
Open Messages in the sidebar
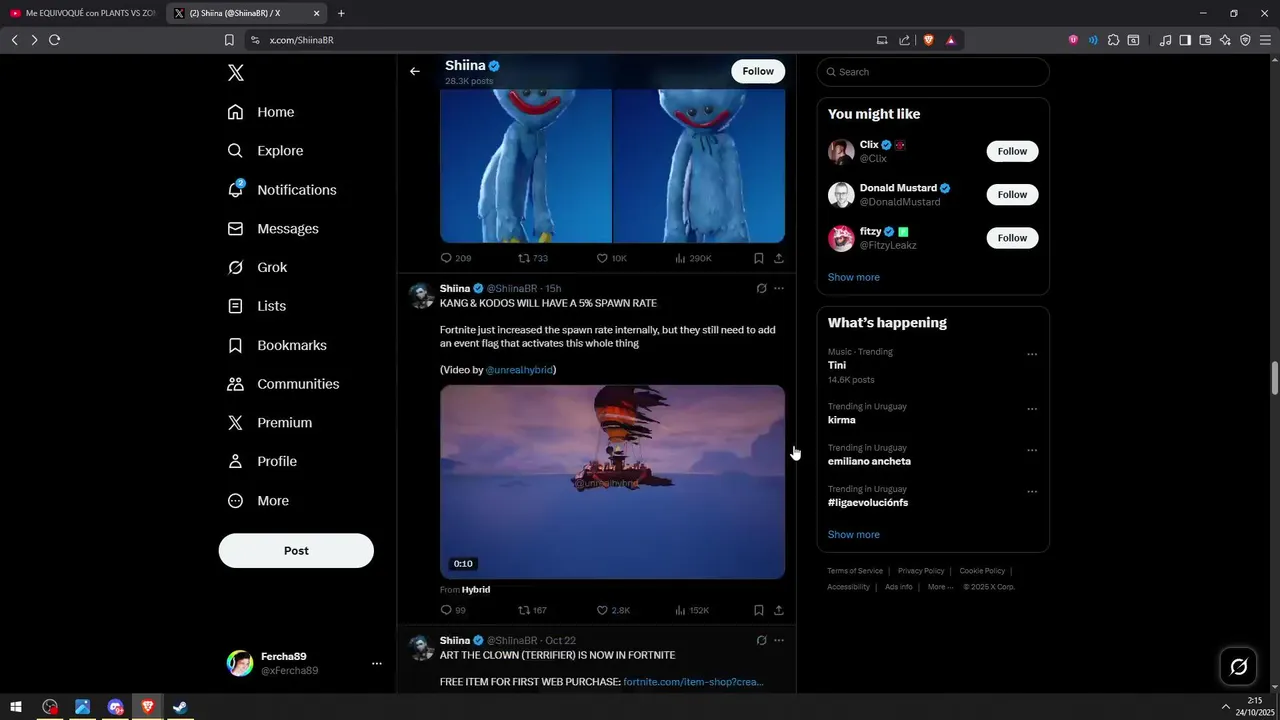(273, 229)
